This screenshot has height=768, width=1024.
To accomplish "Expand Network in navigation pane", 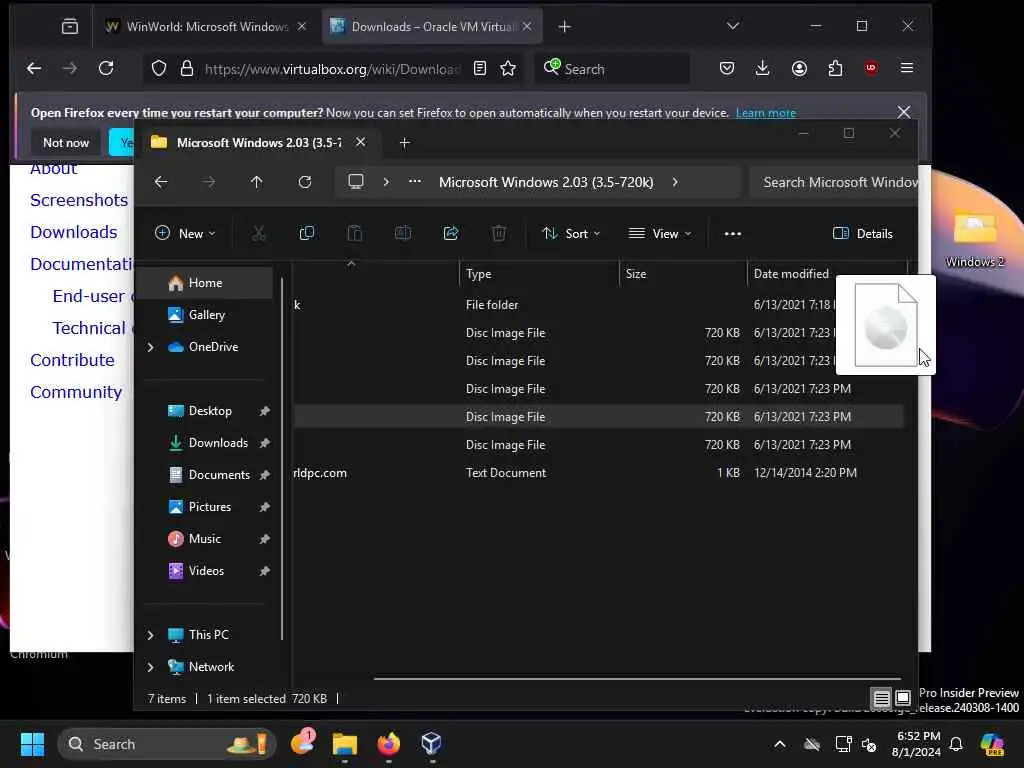I will pos(151,667).
